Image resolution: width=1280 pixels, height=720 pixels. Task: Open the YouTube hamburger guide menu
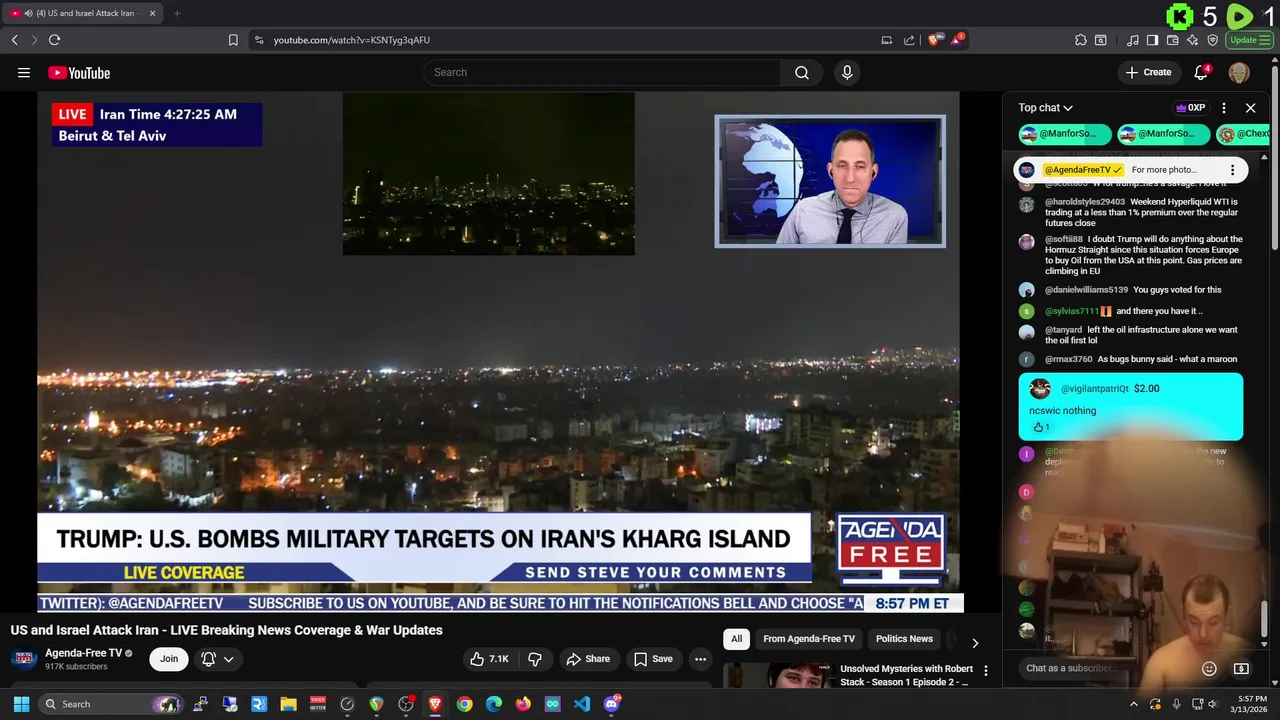[x=24, y=72]
